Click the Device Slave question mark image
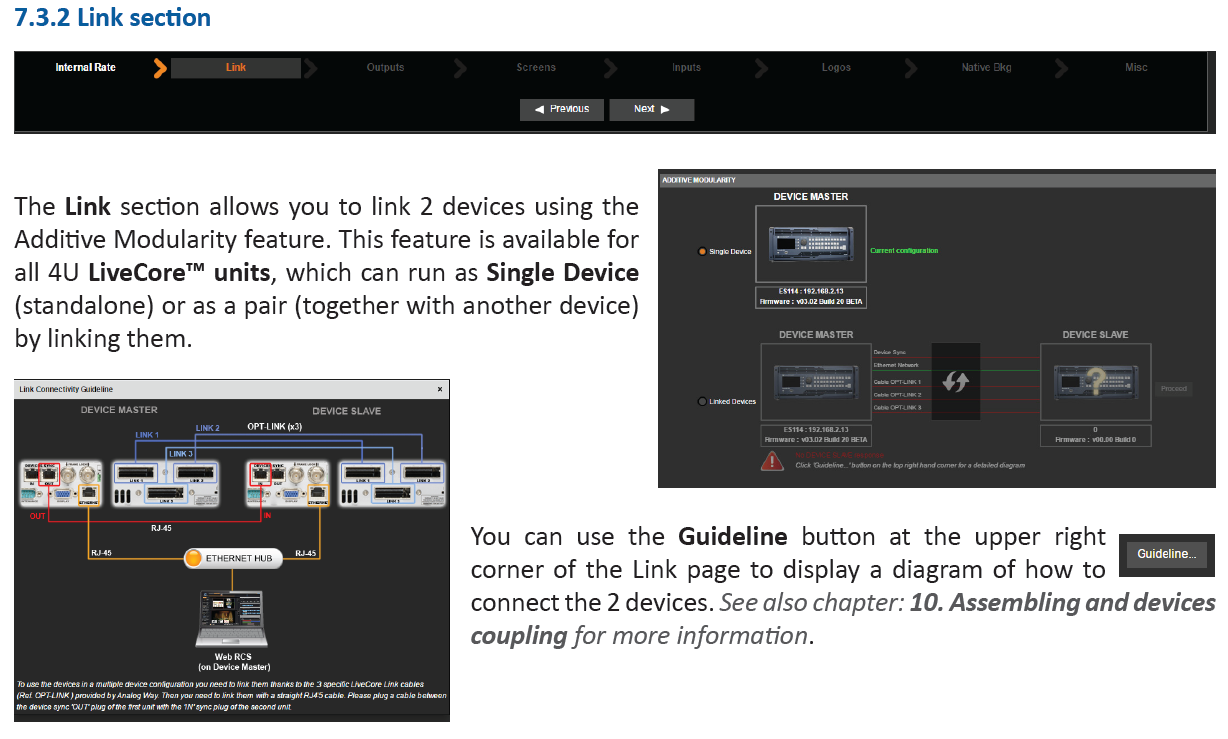Viewport: 1228px width, 739px height. [x=1095, y=382]
